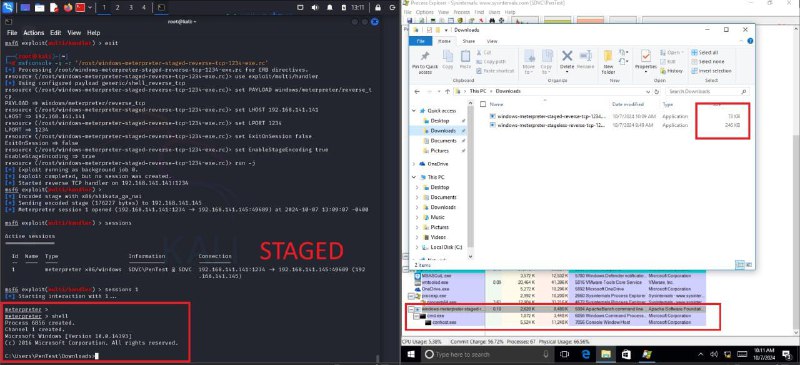The height and width of the screenshot is (365, 800).
Task: Click Select all in the ribbon
Action: [705, 53]
